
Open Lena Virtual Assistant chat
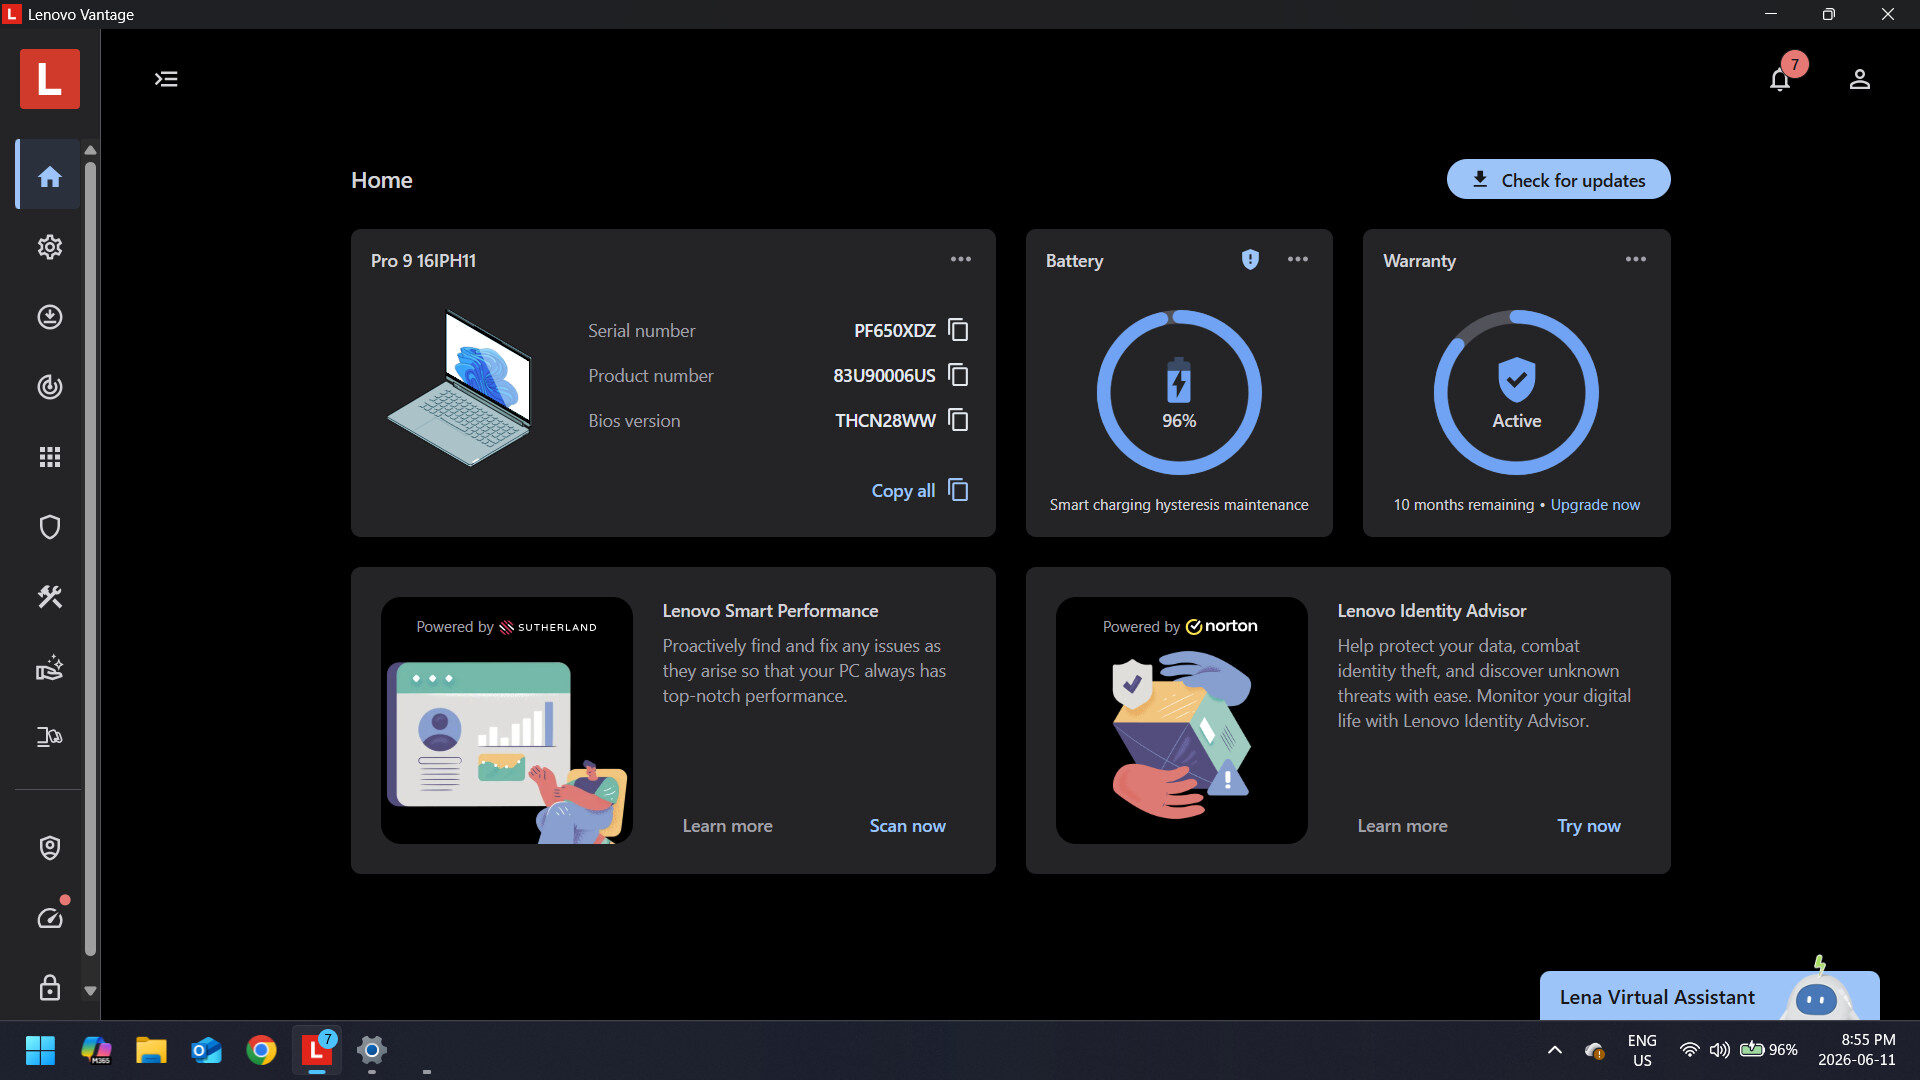[1709, 996]
